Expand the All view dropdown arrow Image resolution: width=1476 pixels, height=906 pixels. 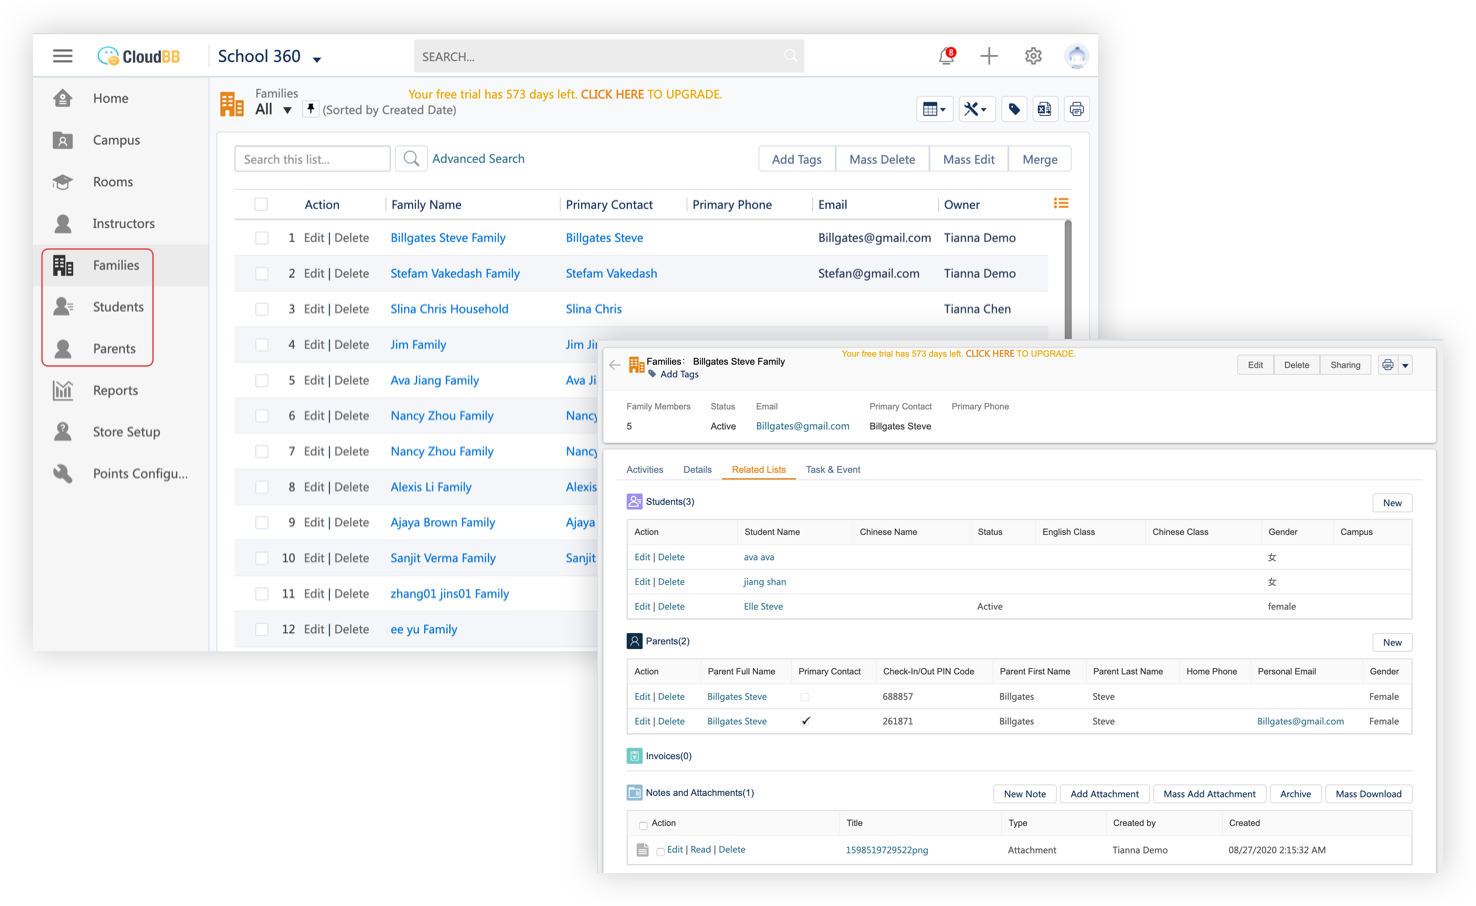coord(287,110)
